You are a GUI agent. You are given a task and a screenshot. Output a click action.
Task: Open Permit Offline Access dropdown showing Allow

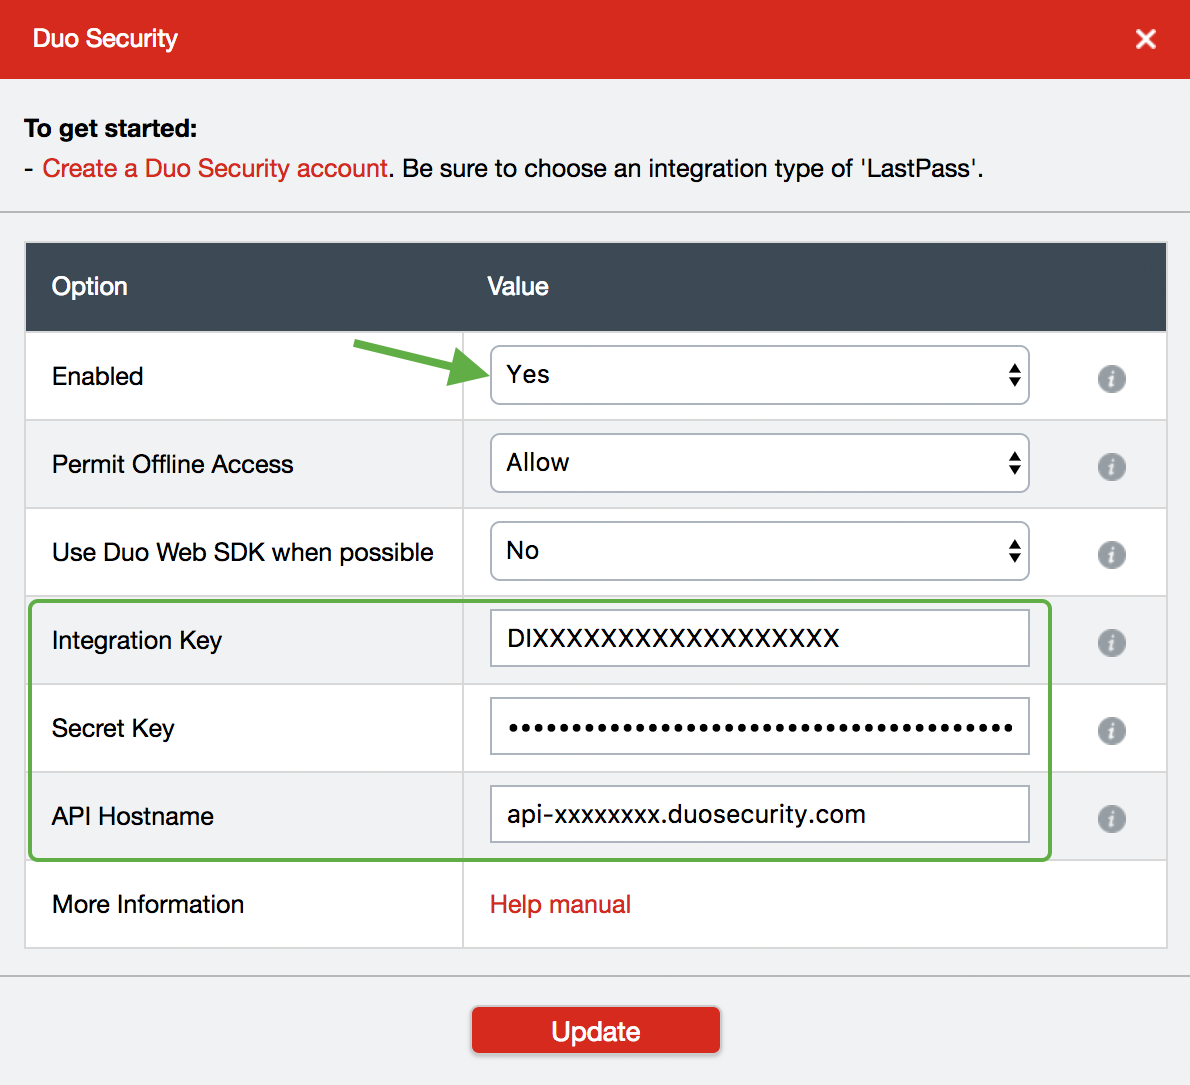point(760,463)
